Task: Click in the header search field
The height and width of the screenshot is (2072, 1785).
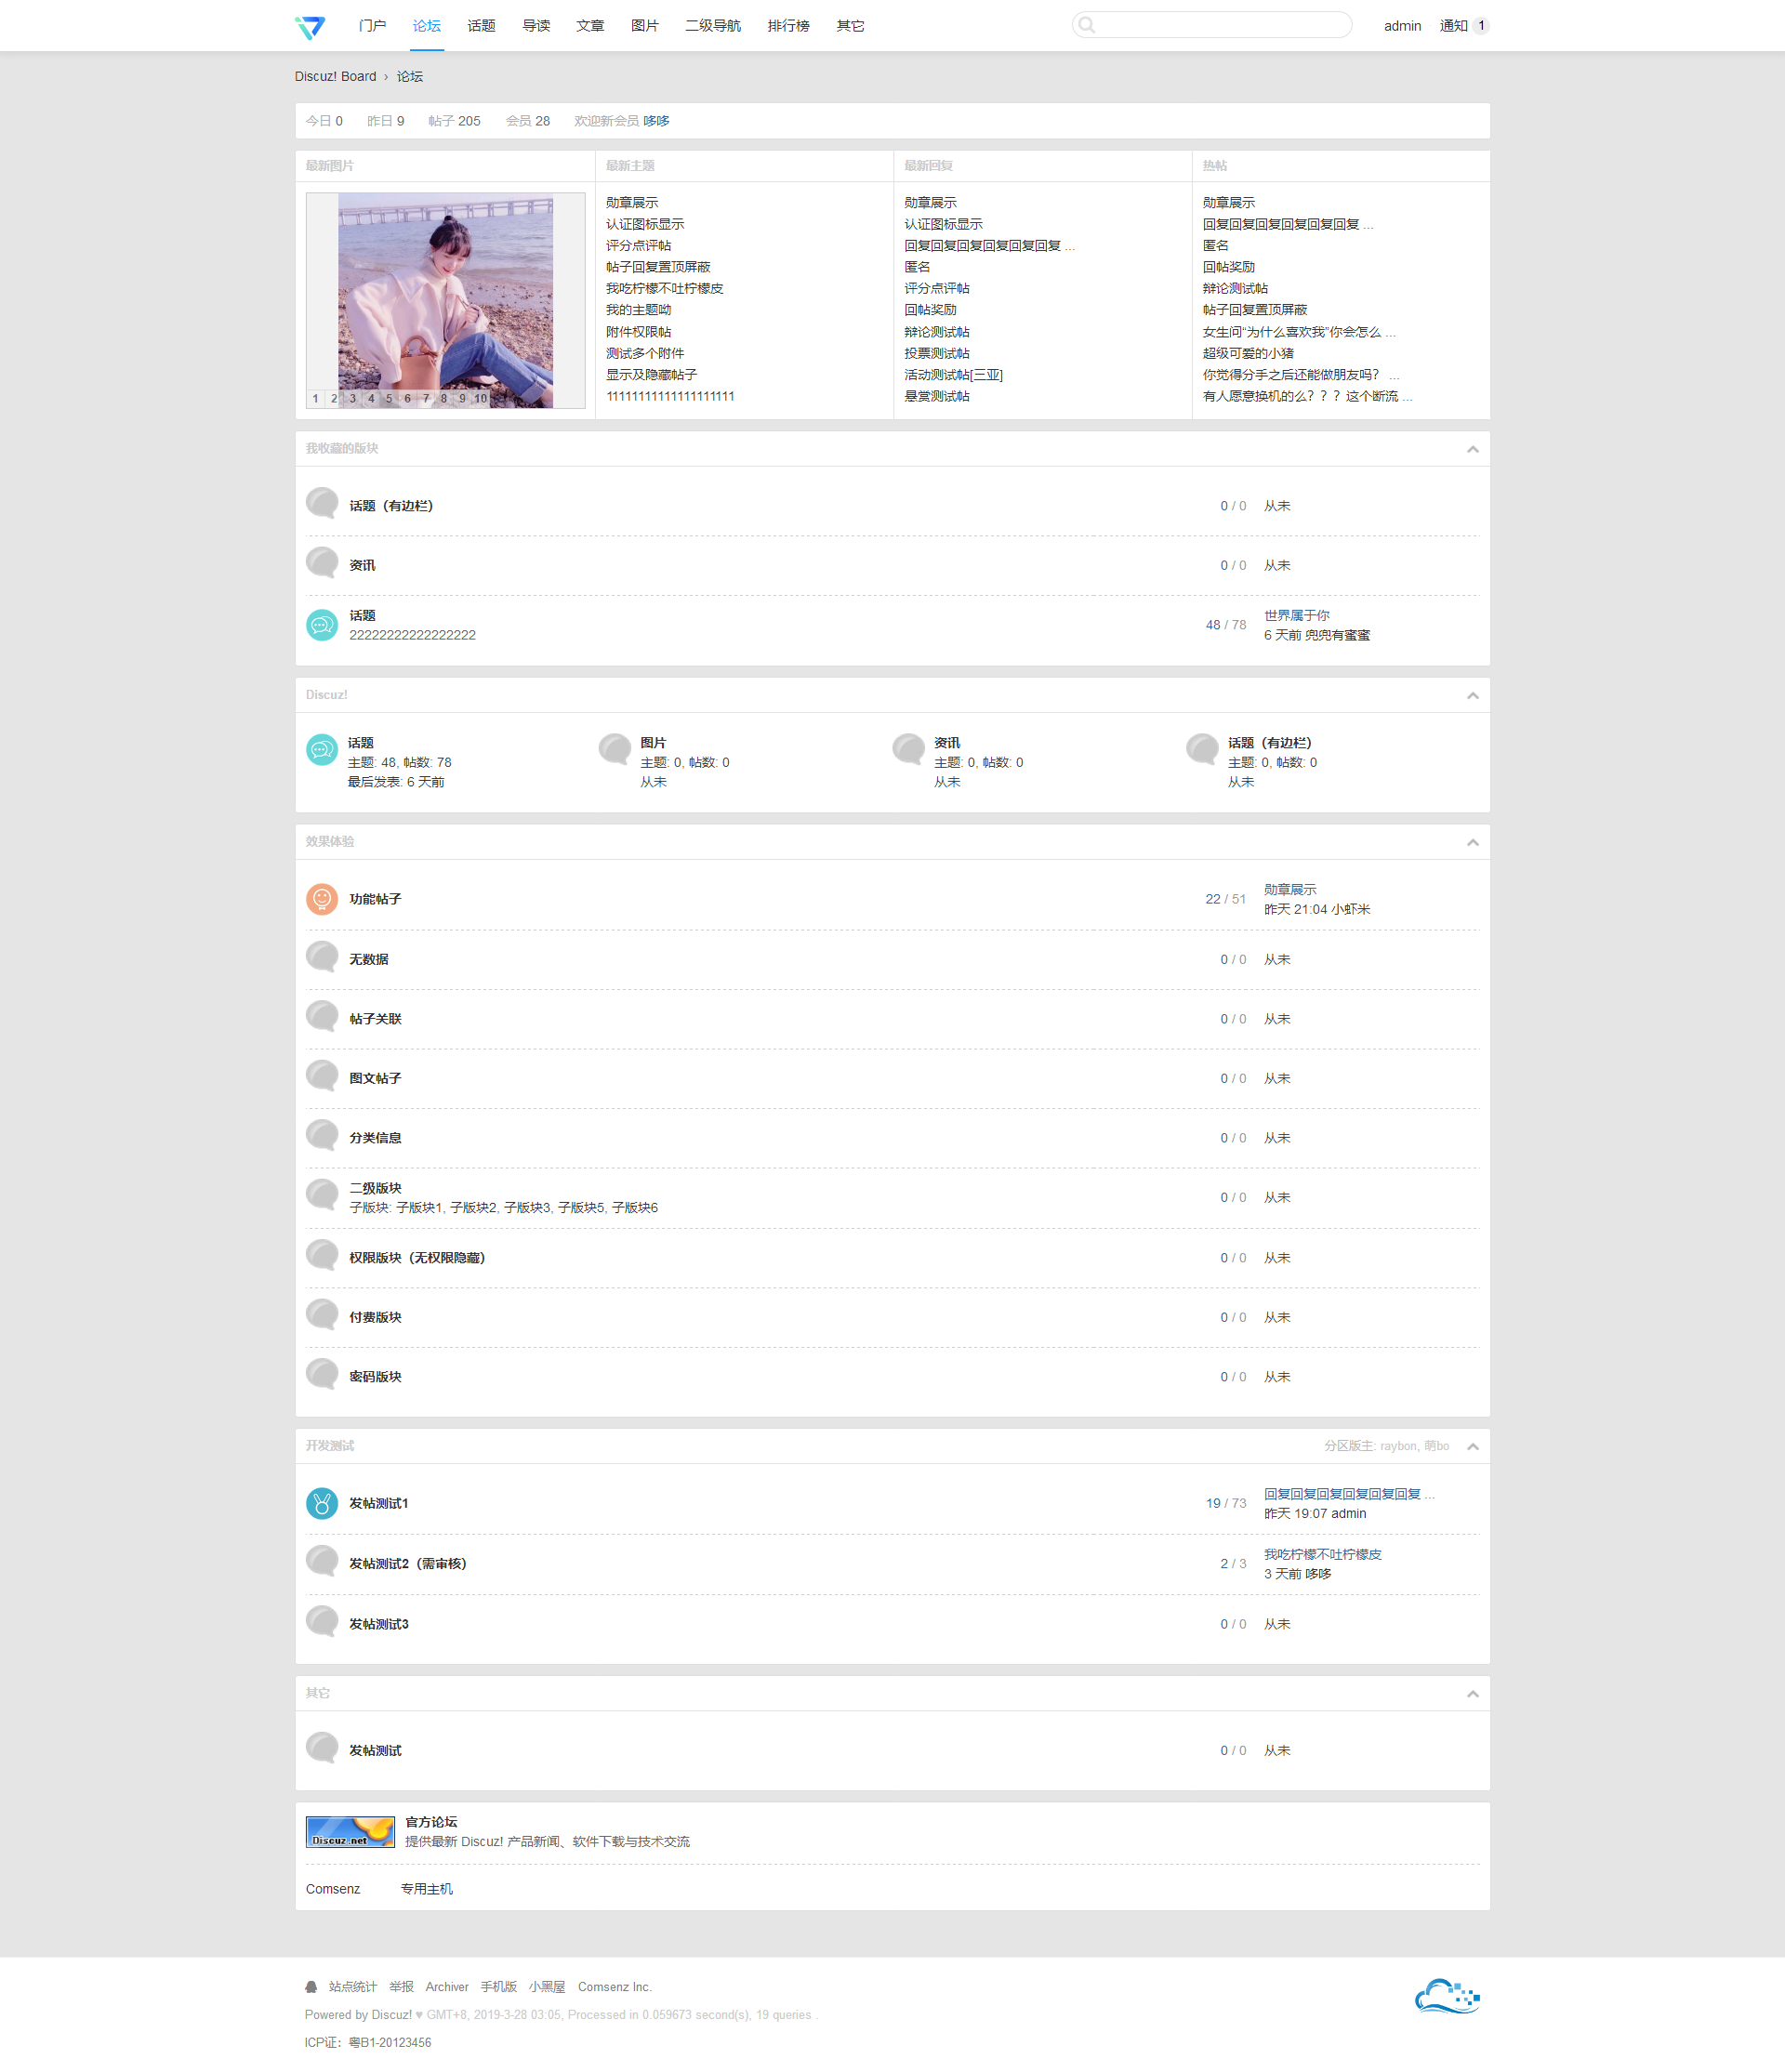Action: pos(1212,25)
